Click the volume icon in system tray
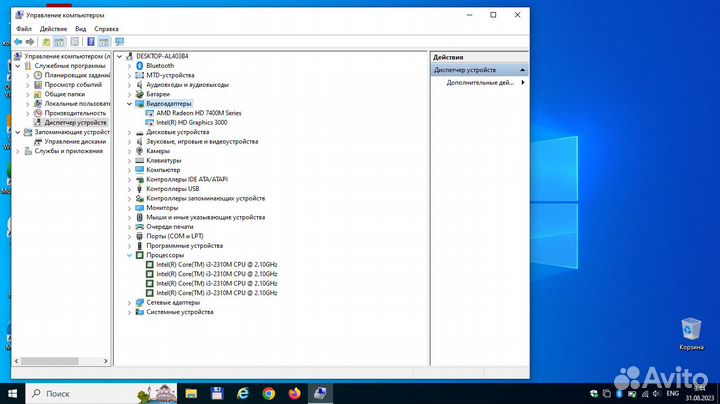The width and height of the screenshot is (720, 404). [657, 393]
